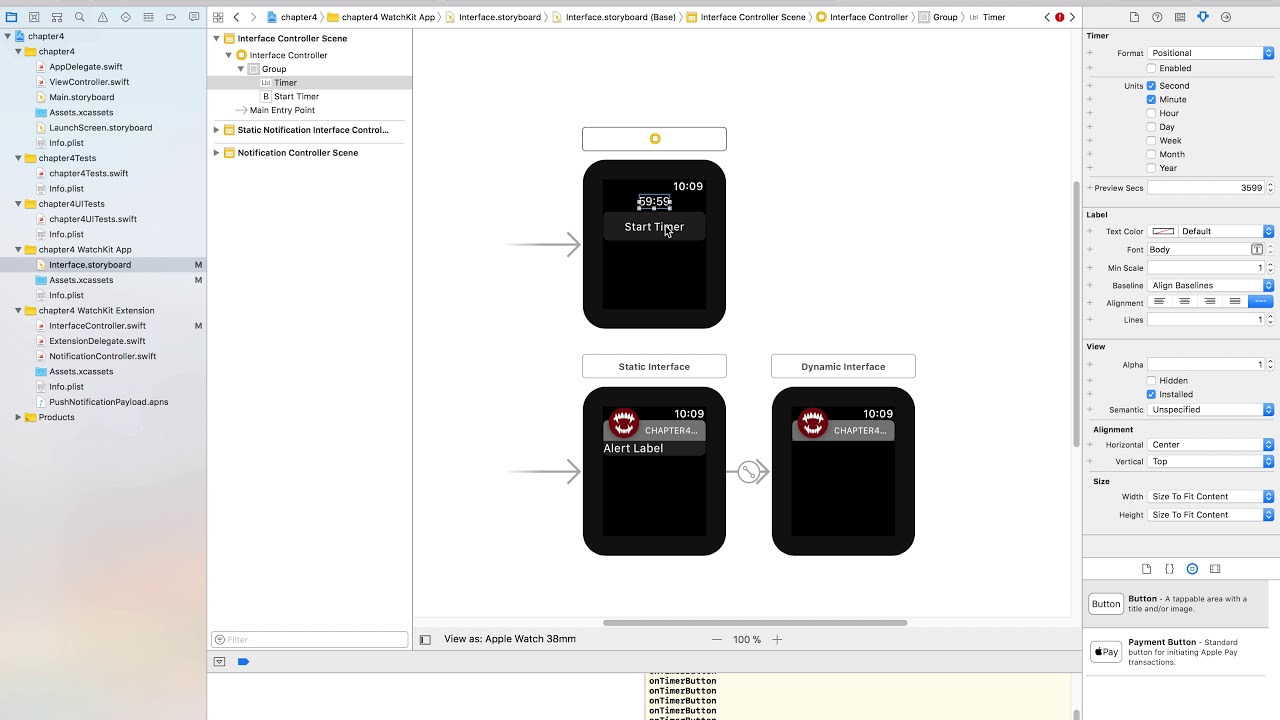The image size is (1280, 720).
Task: Check the Hour units checkbox
Action: click(1151, 113)
